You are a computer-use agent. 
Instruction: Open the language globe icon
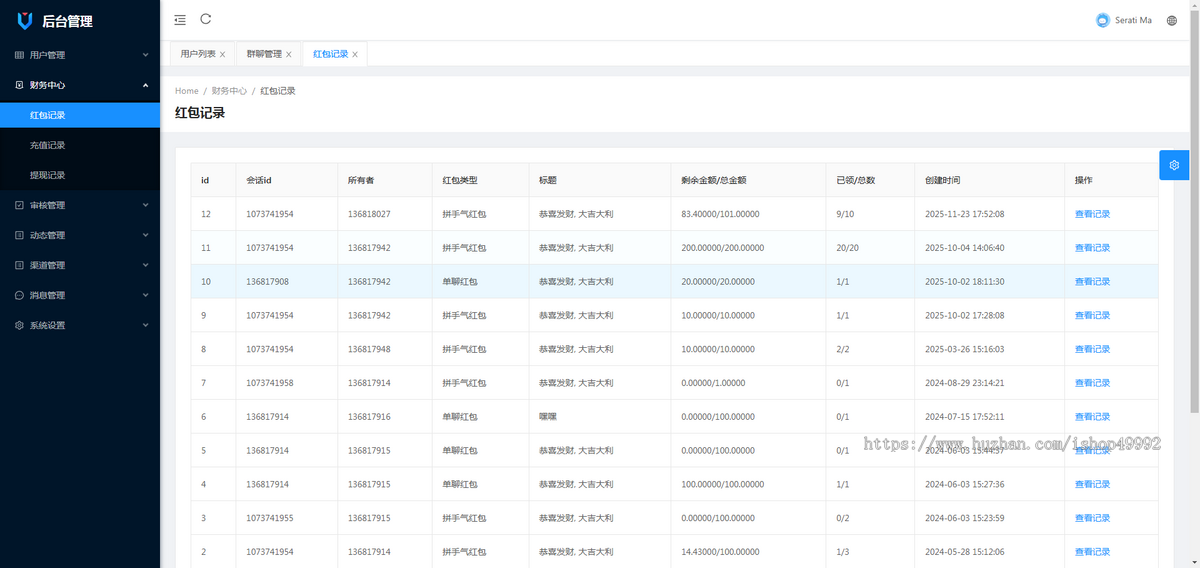click(x=1172, y=20)
